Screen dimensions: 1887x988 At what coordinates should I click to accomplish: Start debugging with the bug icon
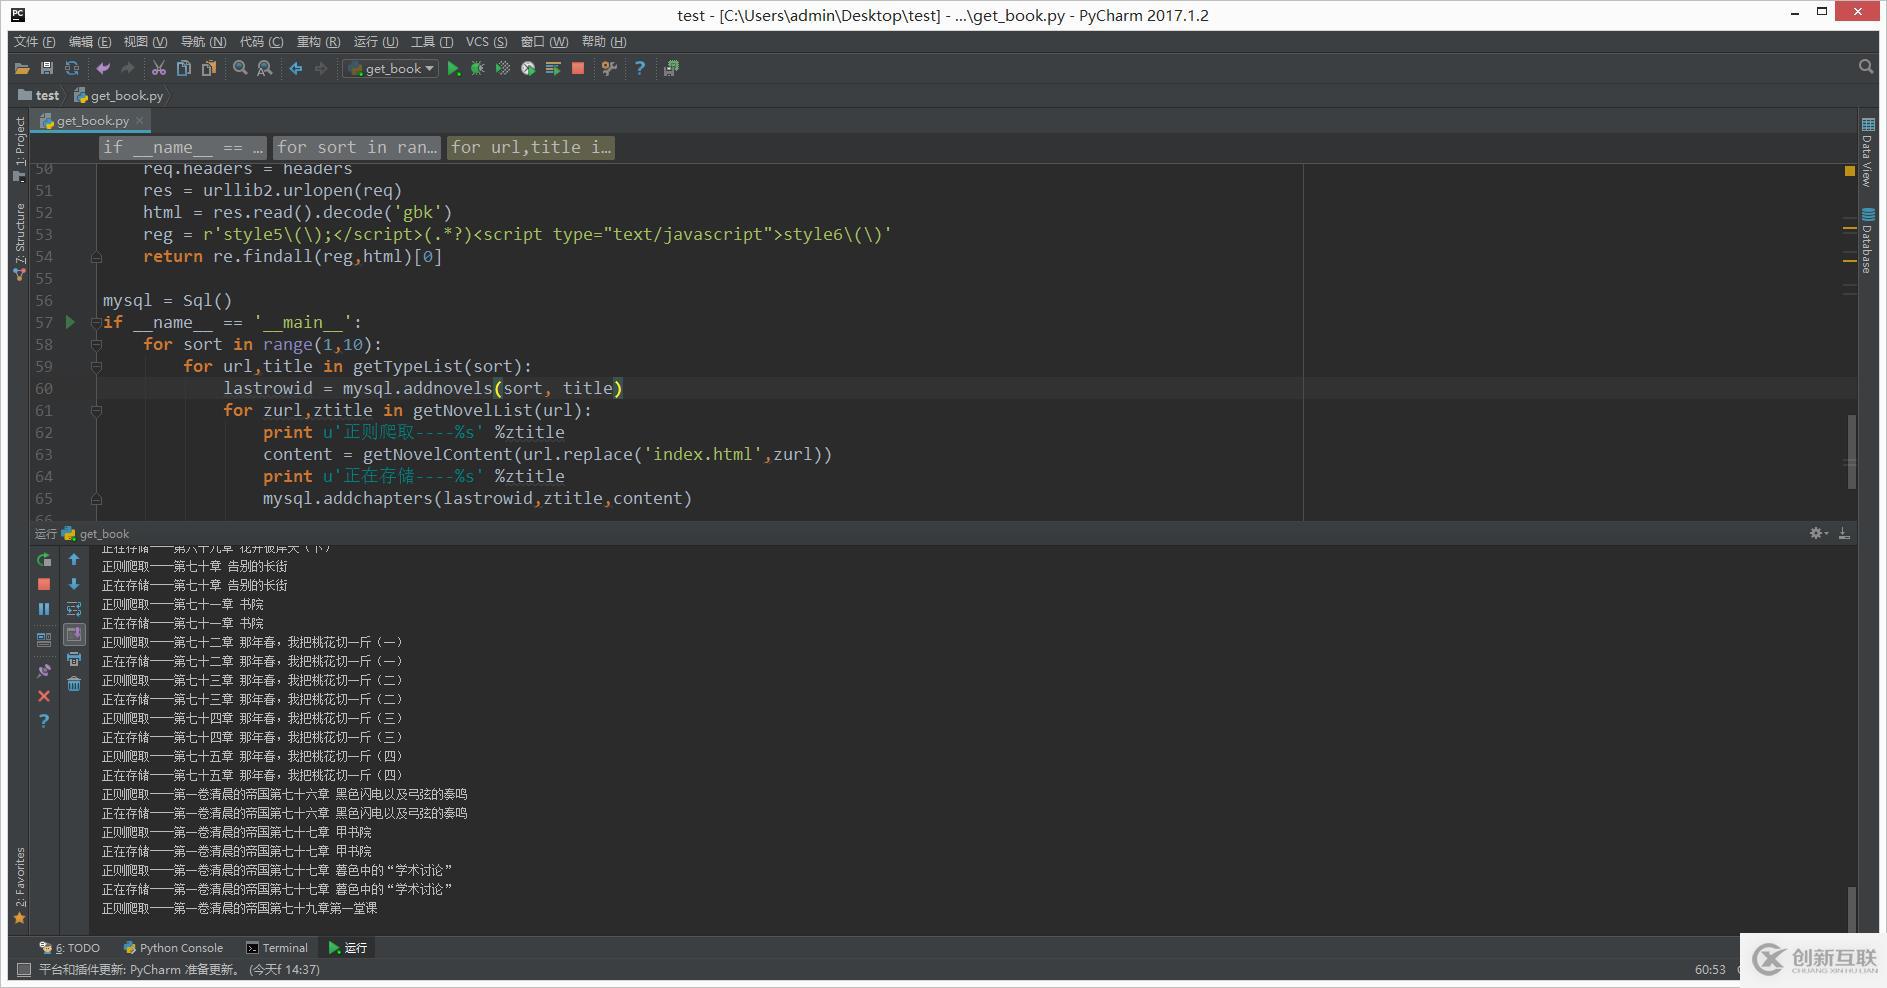pos(478,68)
